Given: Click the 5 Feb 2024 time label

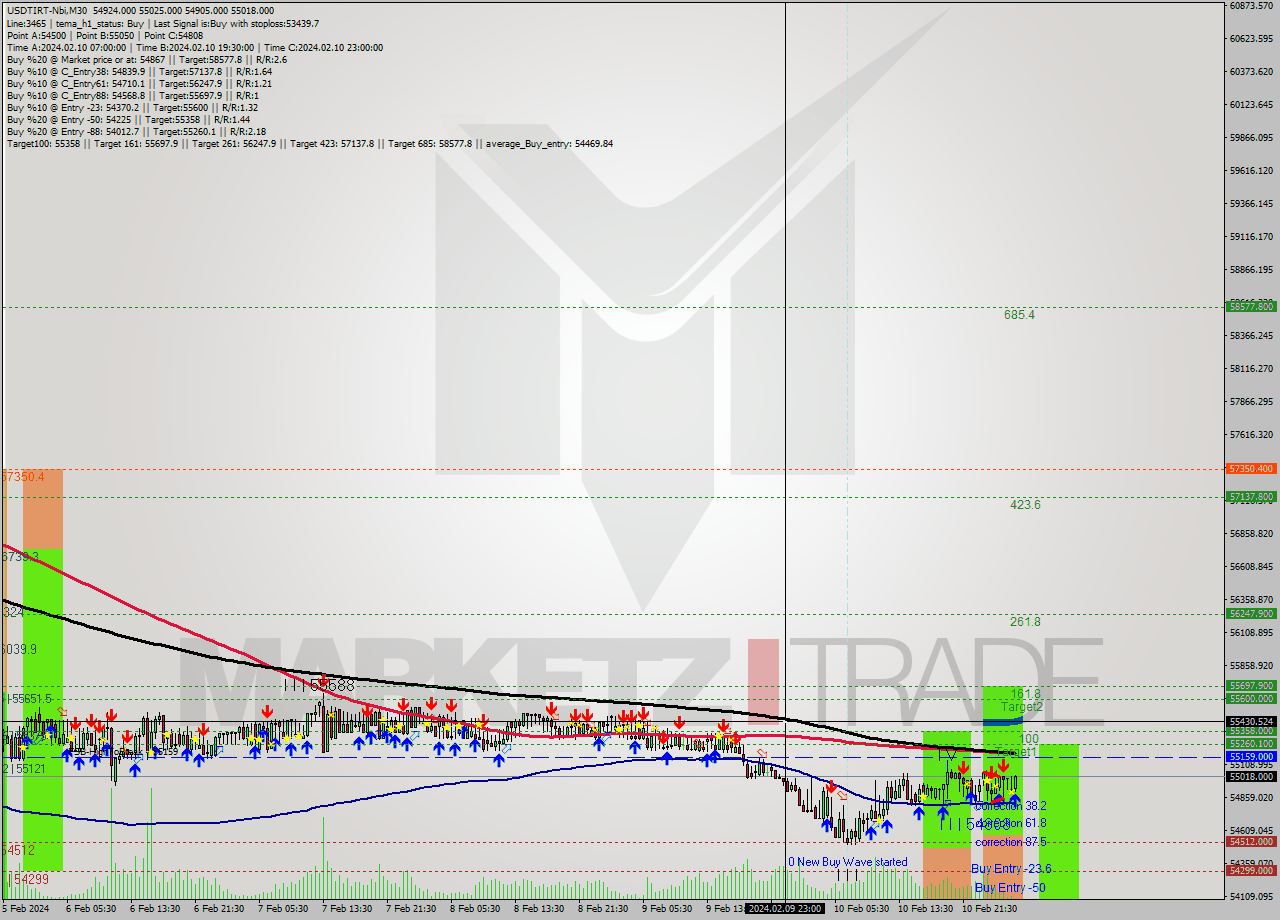Looking at the screenshot, I should 26,909.
